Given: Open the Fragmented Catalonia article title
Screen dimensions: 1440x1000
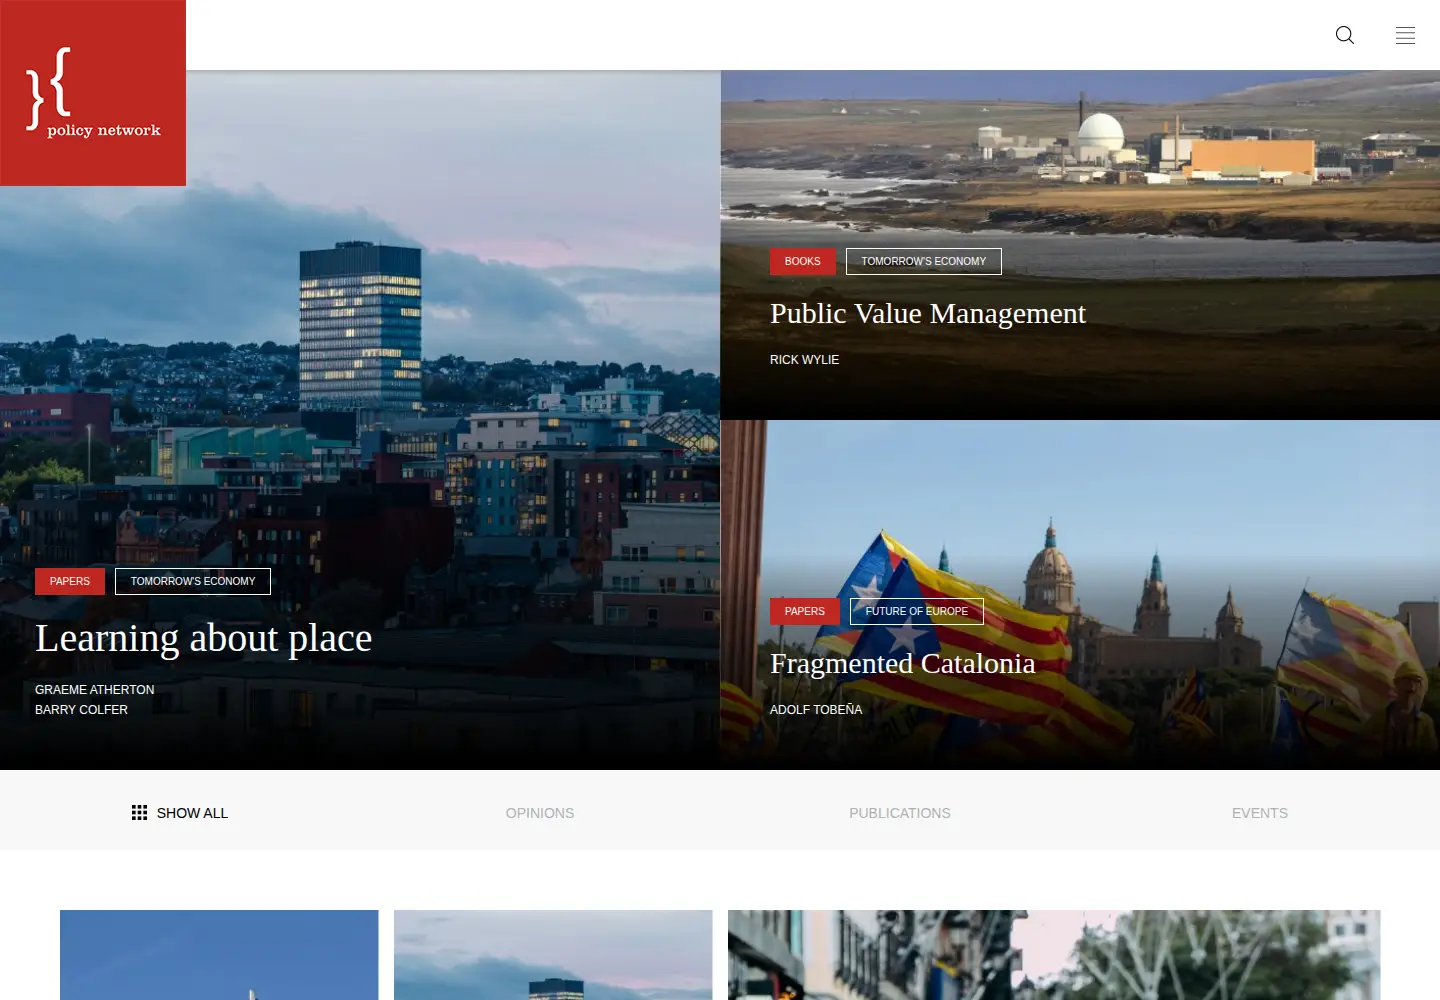Looking at the screenshot, I should click(x=902, y=663).
